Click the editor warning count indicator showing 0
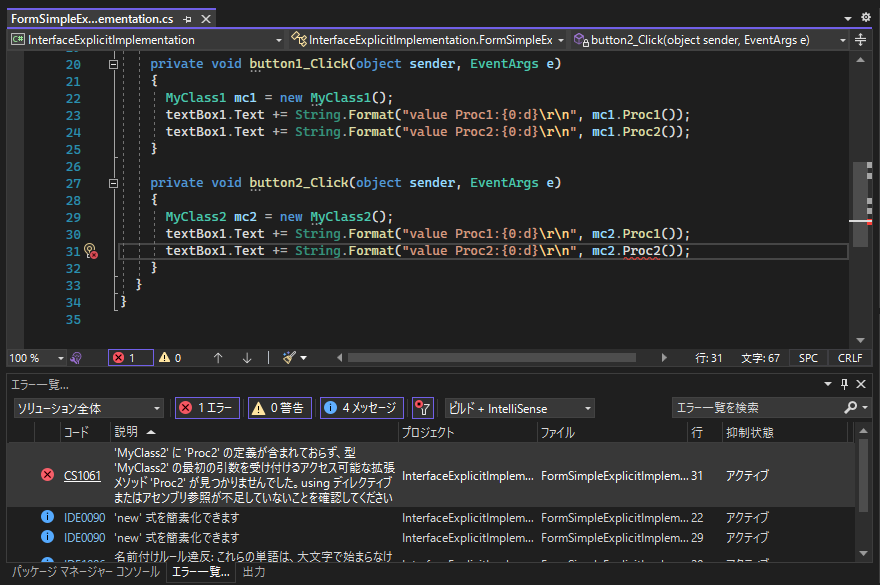The height and width of the screenshot is (585, 880). point(170,358)
